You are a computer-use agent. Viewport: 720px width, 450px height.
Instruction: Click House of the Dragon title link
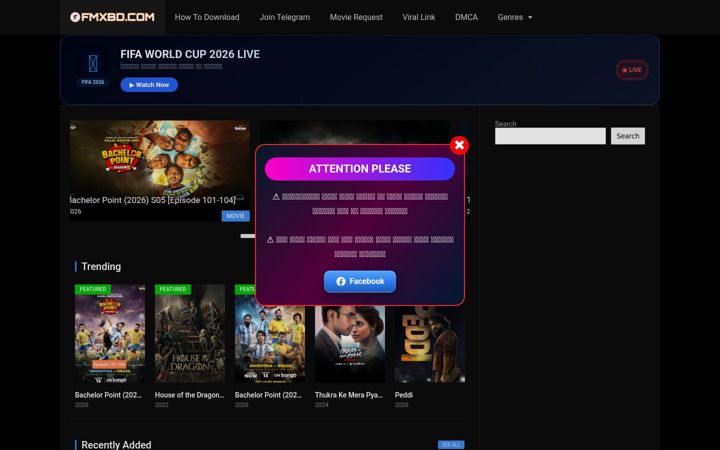(189, 395)
